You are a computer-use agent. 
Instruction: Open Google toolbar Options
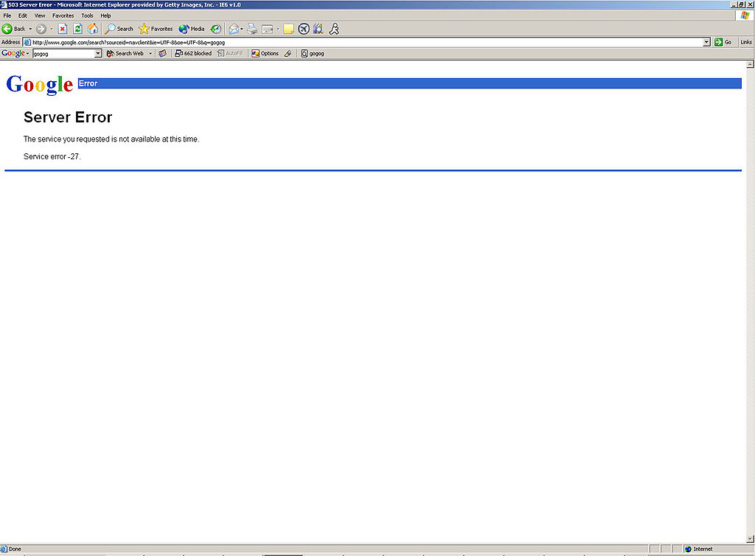tap(265, 53)
